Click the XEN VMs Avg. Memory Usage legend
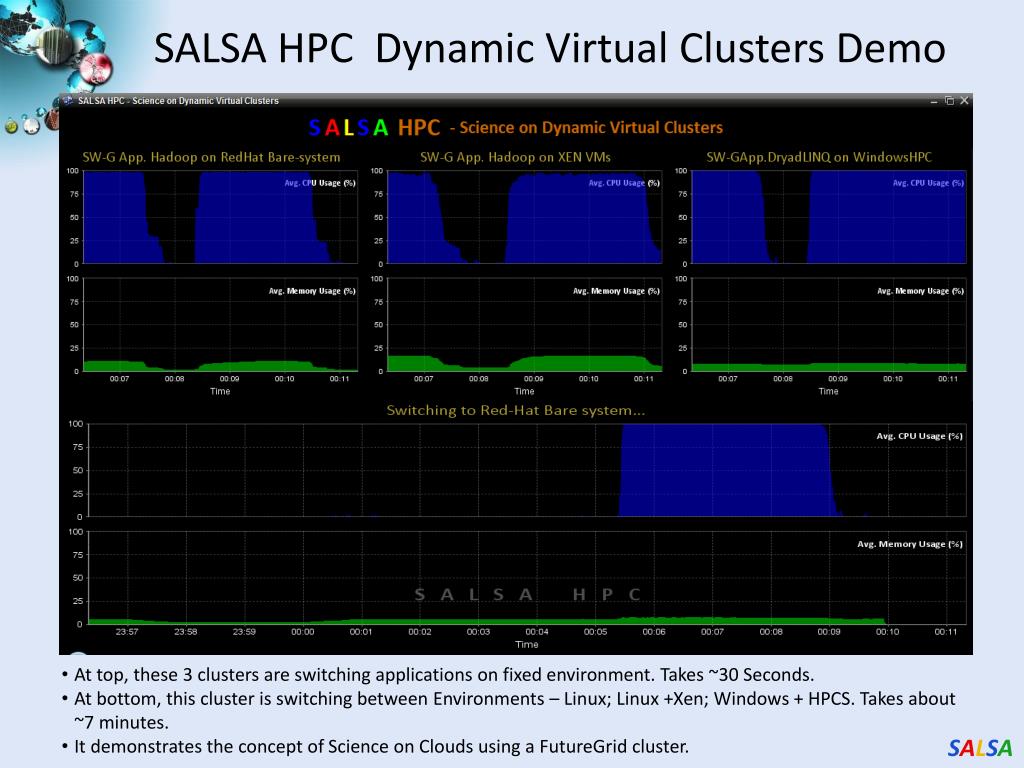The width and height of the screenshot is (1024, 768). point(616,291)
